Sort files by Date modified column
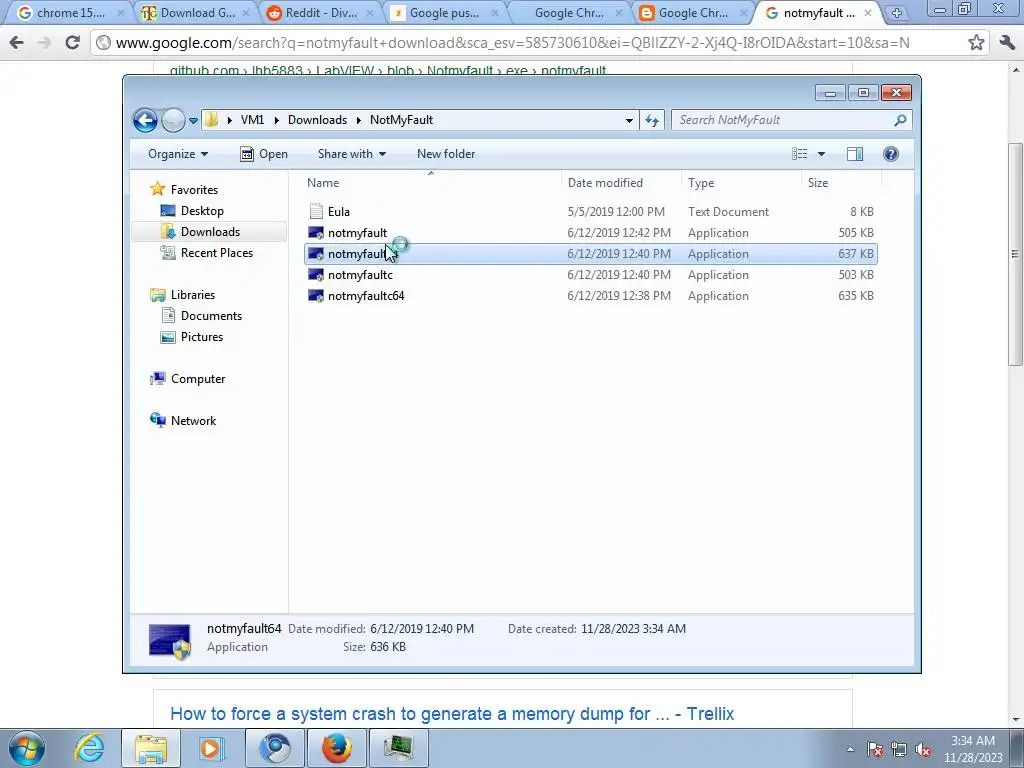The width and height of the screenshot is (1024, 768). click(x=621, y=183)
